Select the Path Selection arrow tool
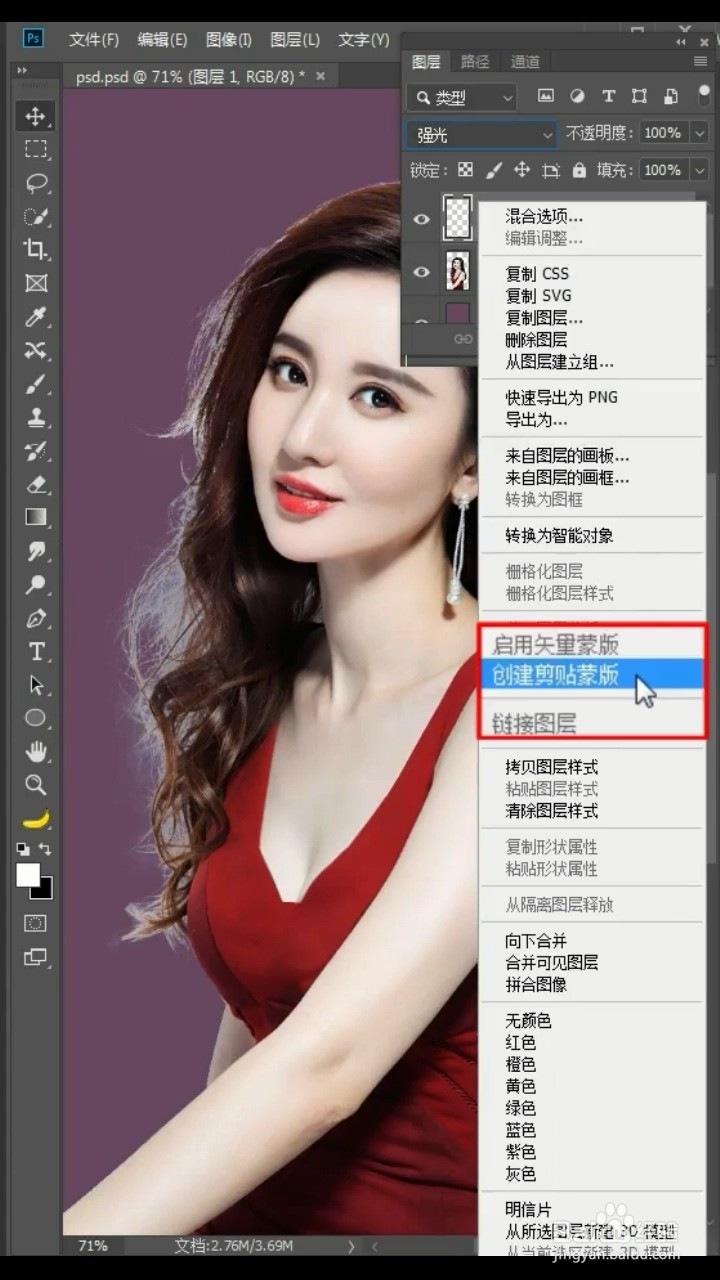720x1280 pixels. click(36, 685)
